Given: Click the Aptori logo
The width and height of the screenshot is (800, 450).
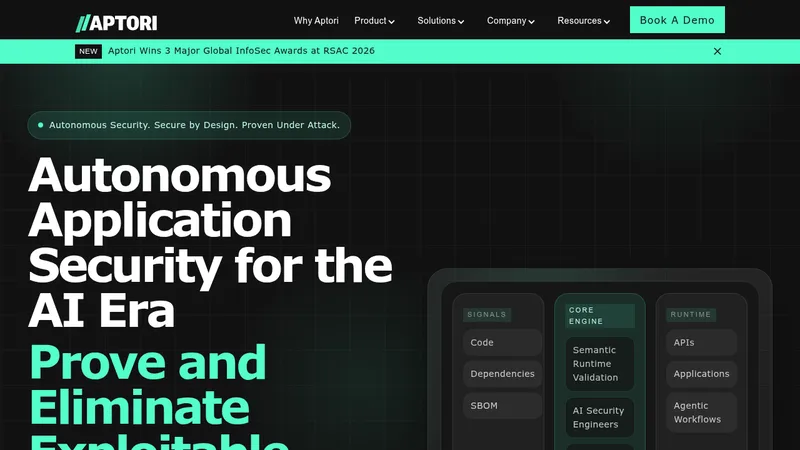Looking at the screenshot, I should pyautogui.click(x=116, y=23).
